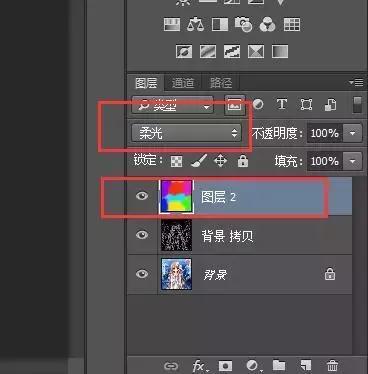368x374 pixels.
Task: Open the 不透明度 slider arrow
Action: (x=353, y=133)
